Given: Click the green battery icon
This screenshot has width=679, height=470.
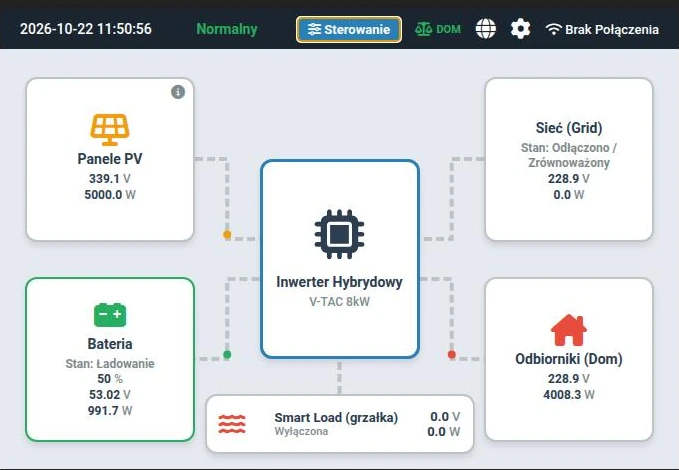Looking at the screenshot, I should coord(110,315).
